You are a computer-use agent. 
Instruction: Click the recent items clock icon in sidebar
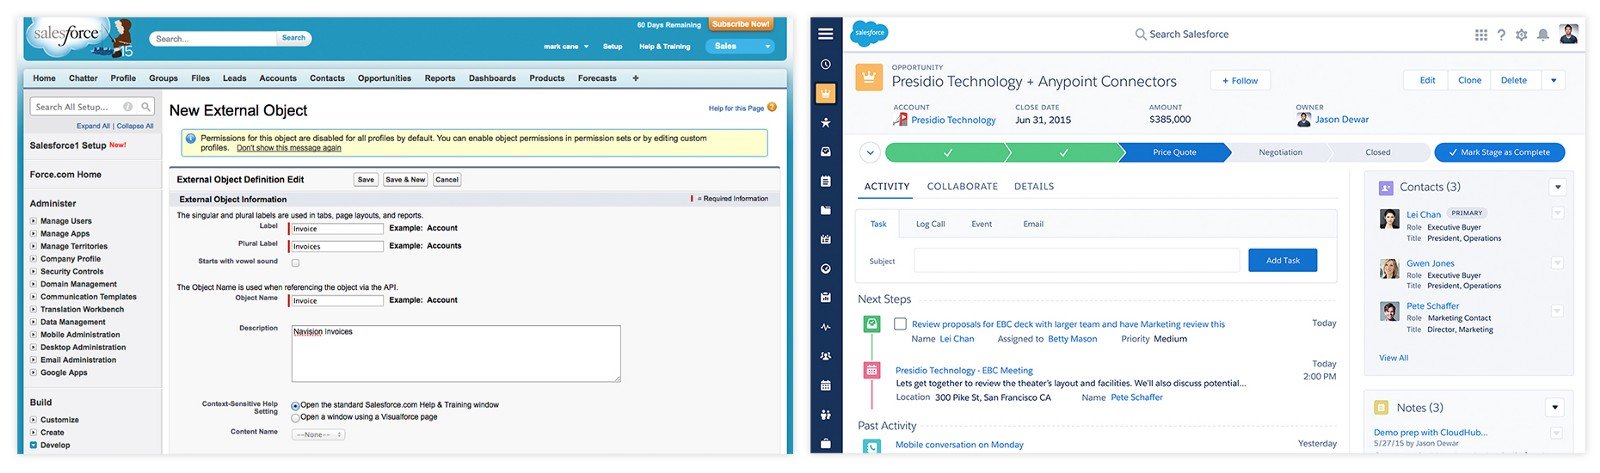pyautogui.click(x=825, y=64)
